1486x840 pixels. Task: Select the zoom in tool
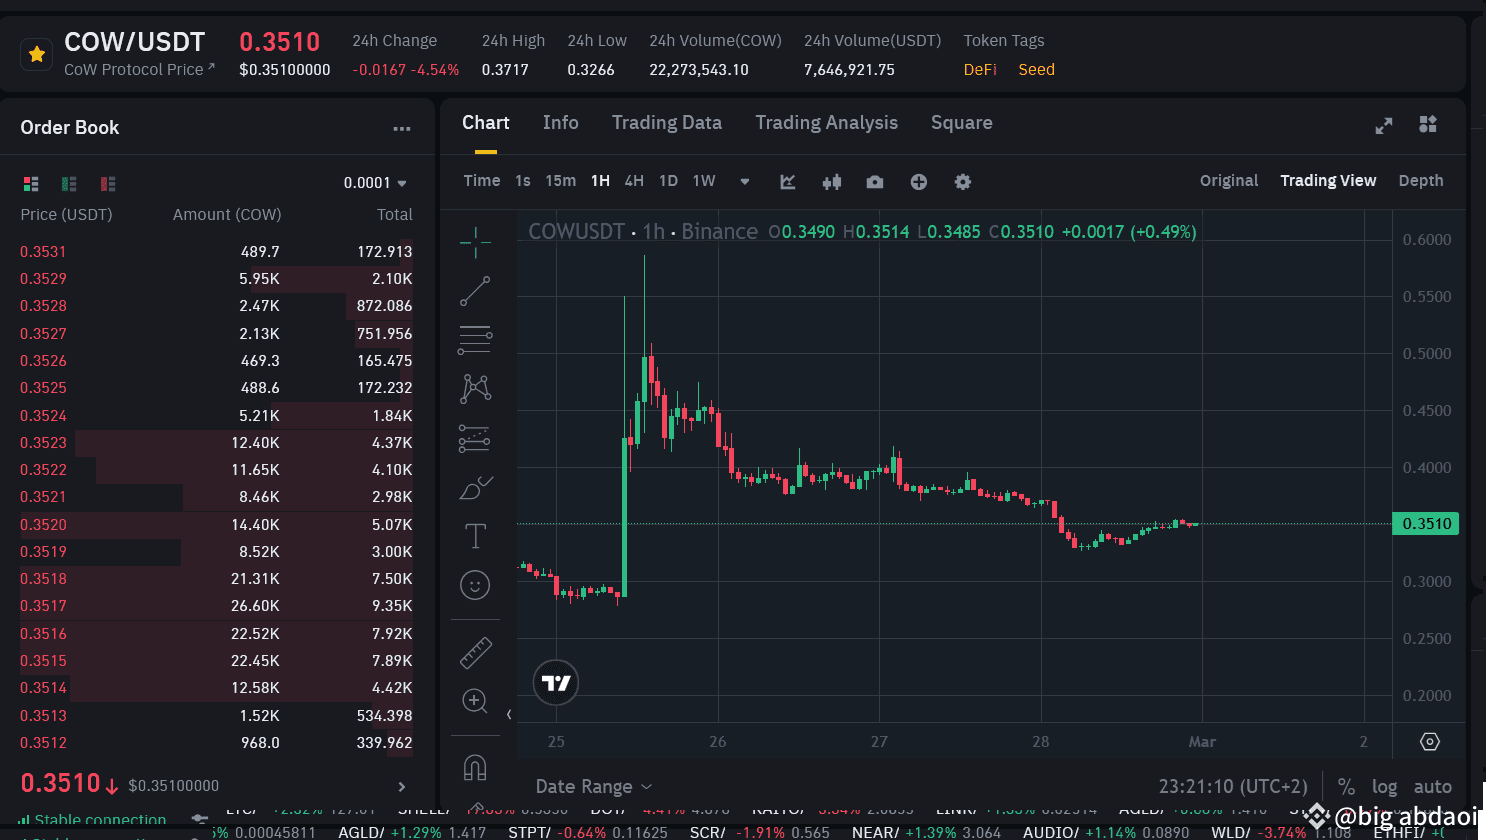tap(475, 701)
